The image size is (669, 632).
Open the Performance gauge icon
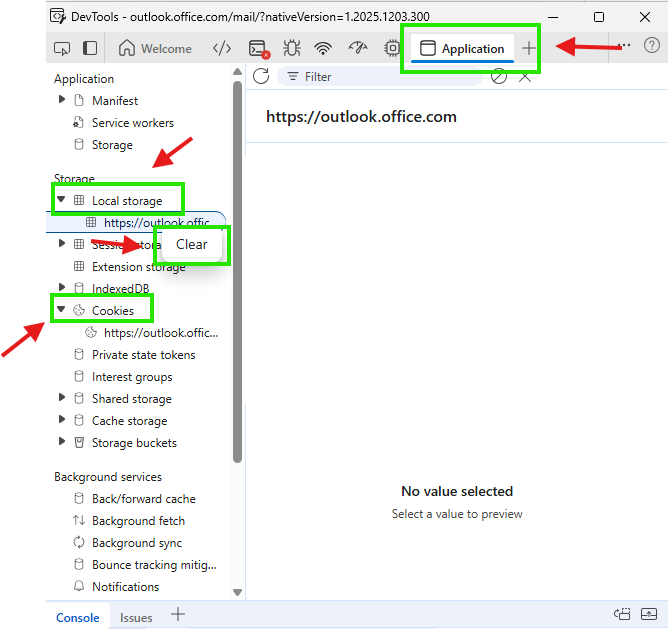pyautogui.click(x=358, y=48)
